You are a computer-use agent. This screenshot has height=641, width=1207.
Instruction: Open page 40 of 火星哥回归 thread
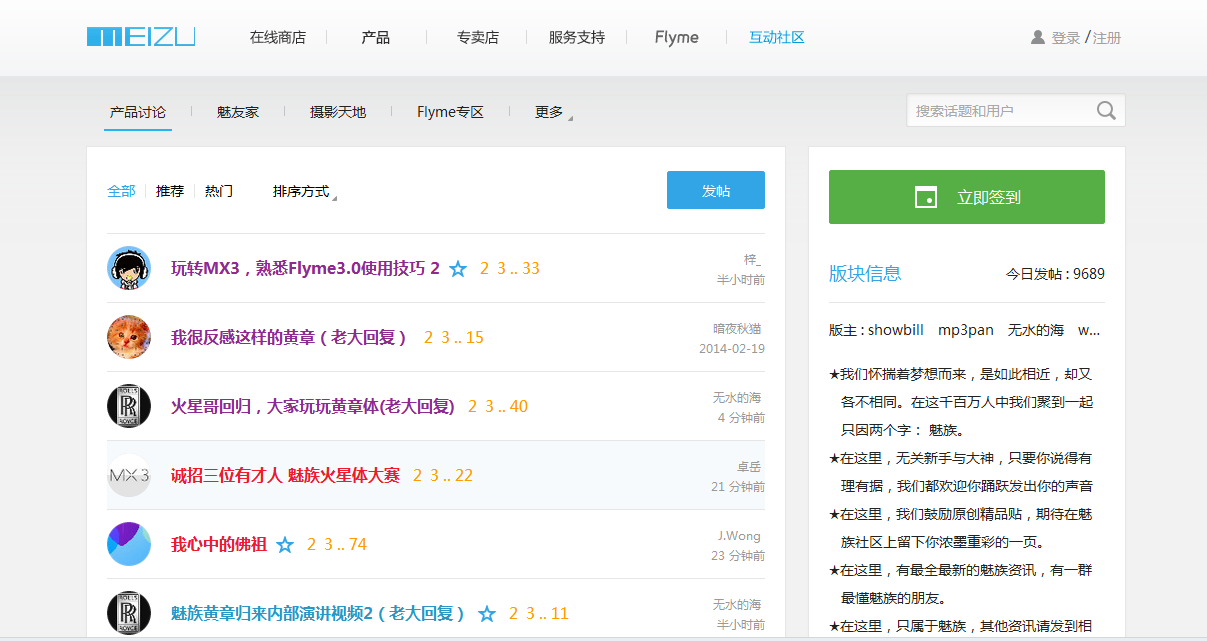coord(518,407)
